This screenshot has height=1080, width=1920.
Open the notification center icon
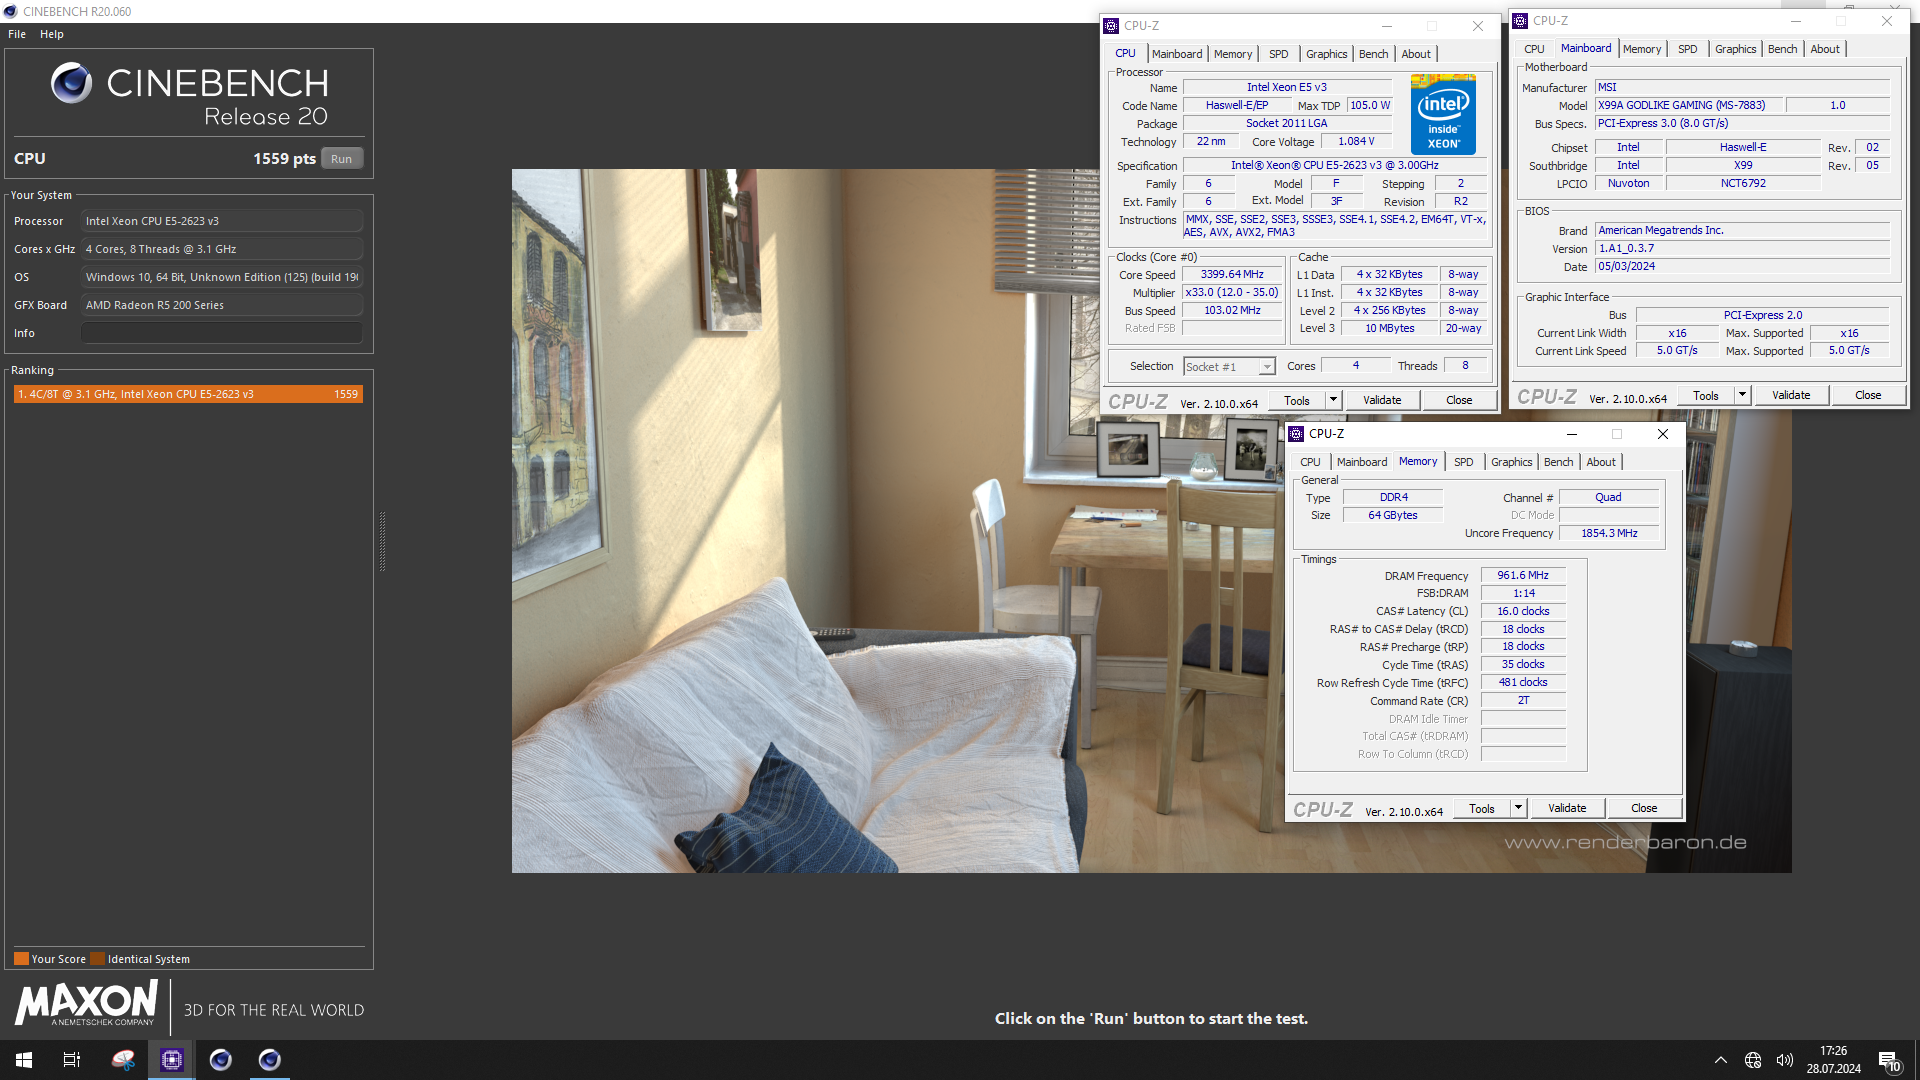point(1889,1061)
